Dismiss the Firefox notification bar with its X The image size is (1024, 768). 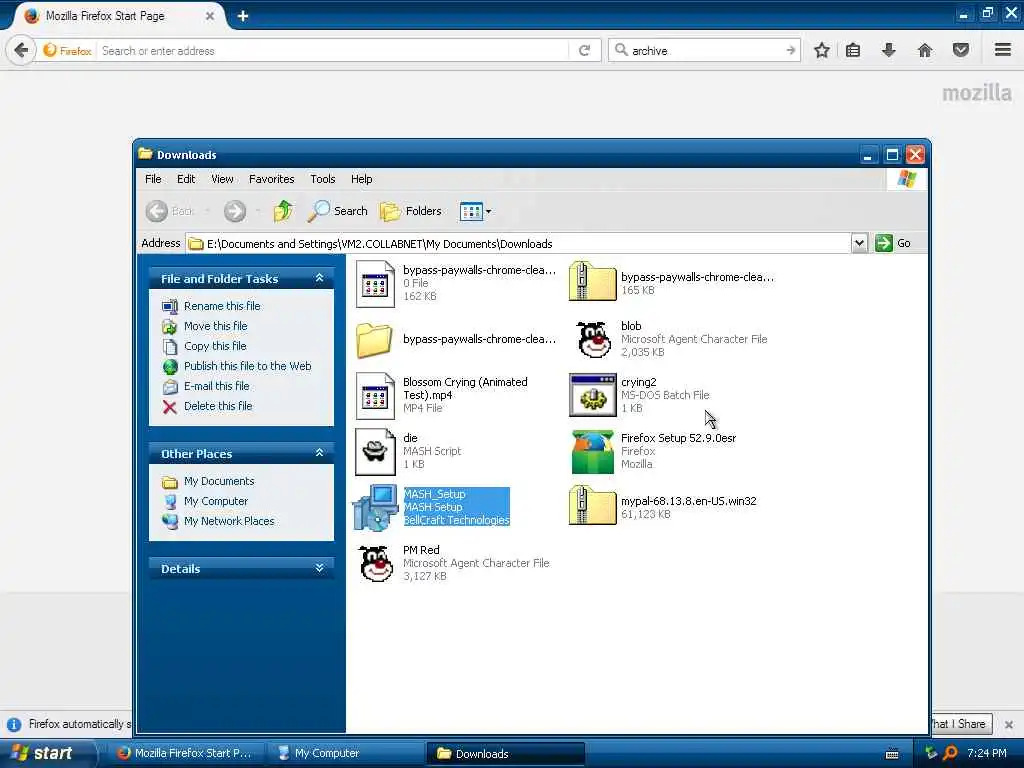(1009, 724)
